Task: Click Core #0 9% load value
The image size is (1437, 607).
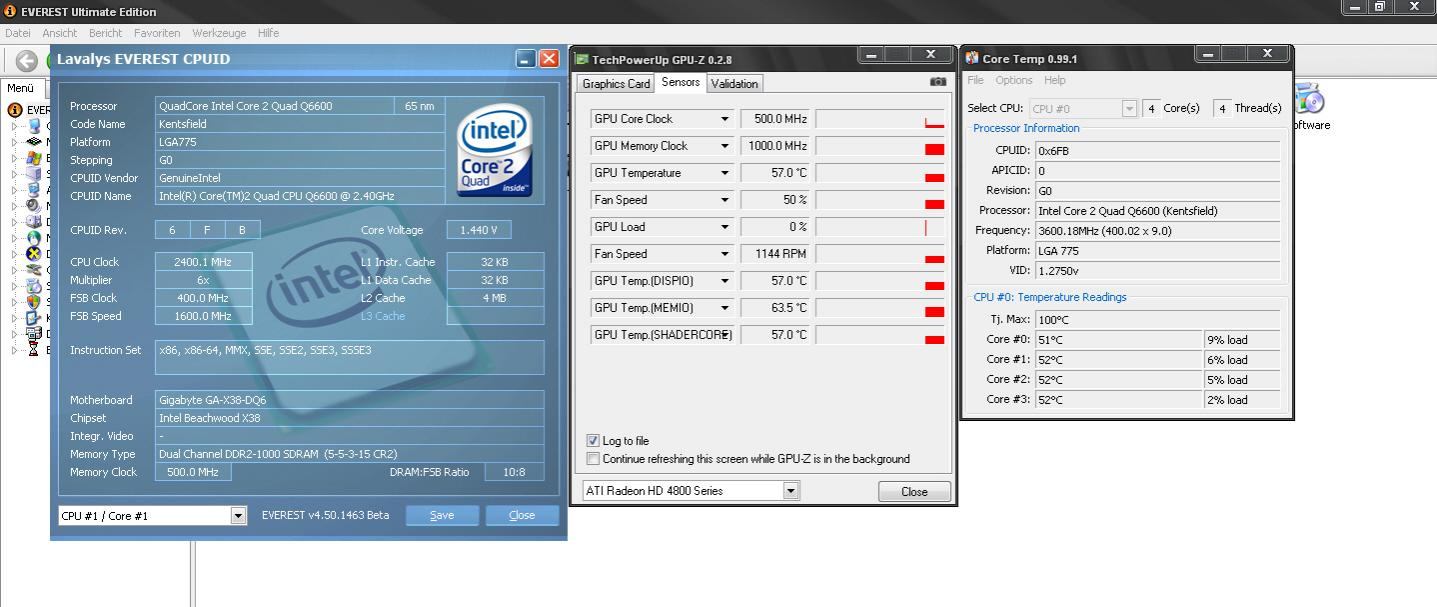Action: pos(1242,340)
